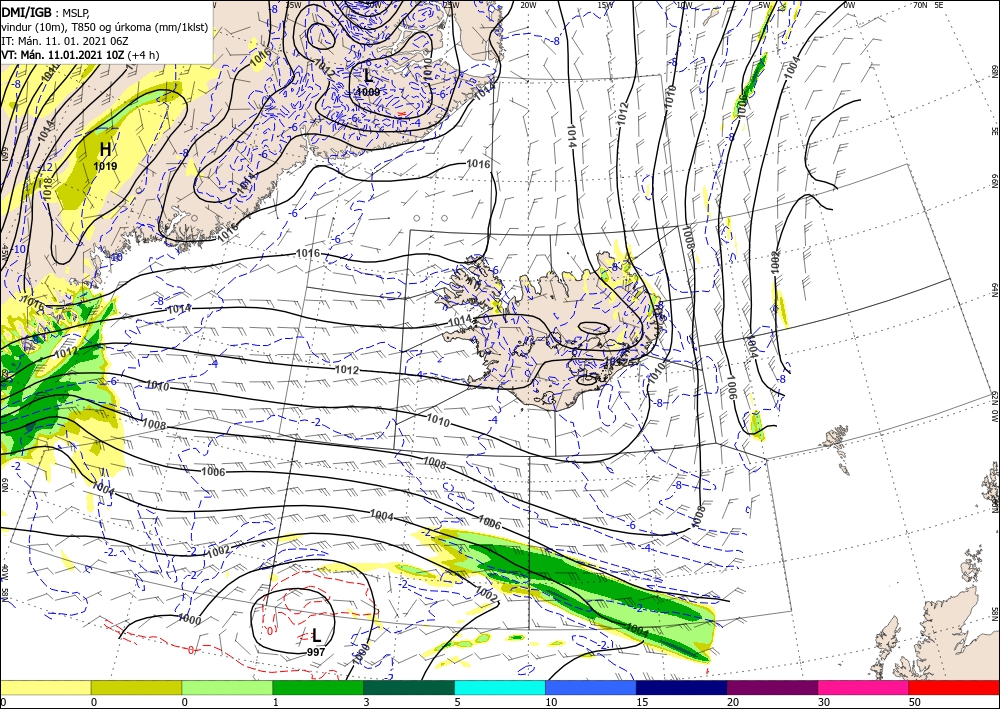
Task: Click the '20' value on the legend scale
Action: pos(733,702)
